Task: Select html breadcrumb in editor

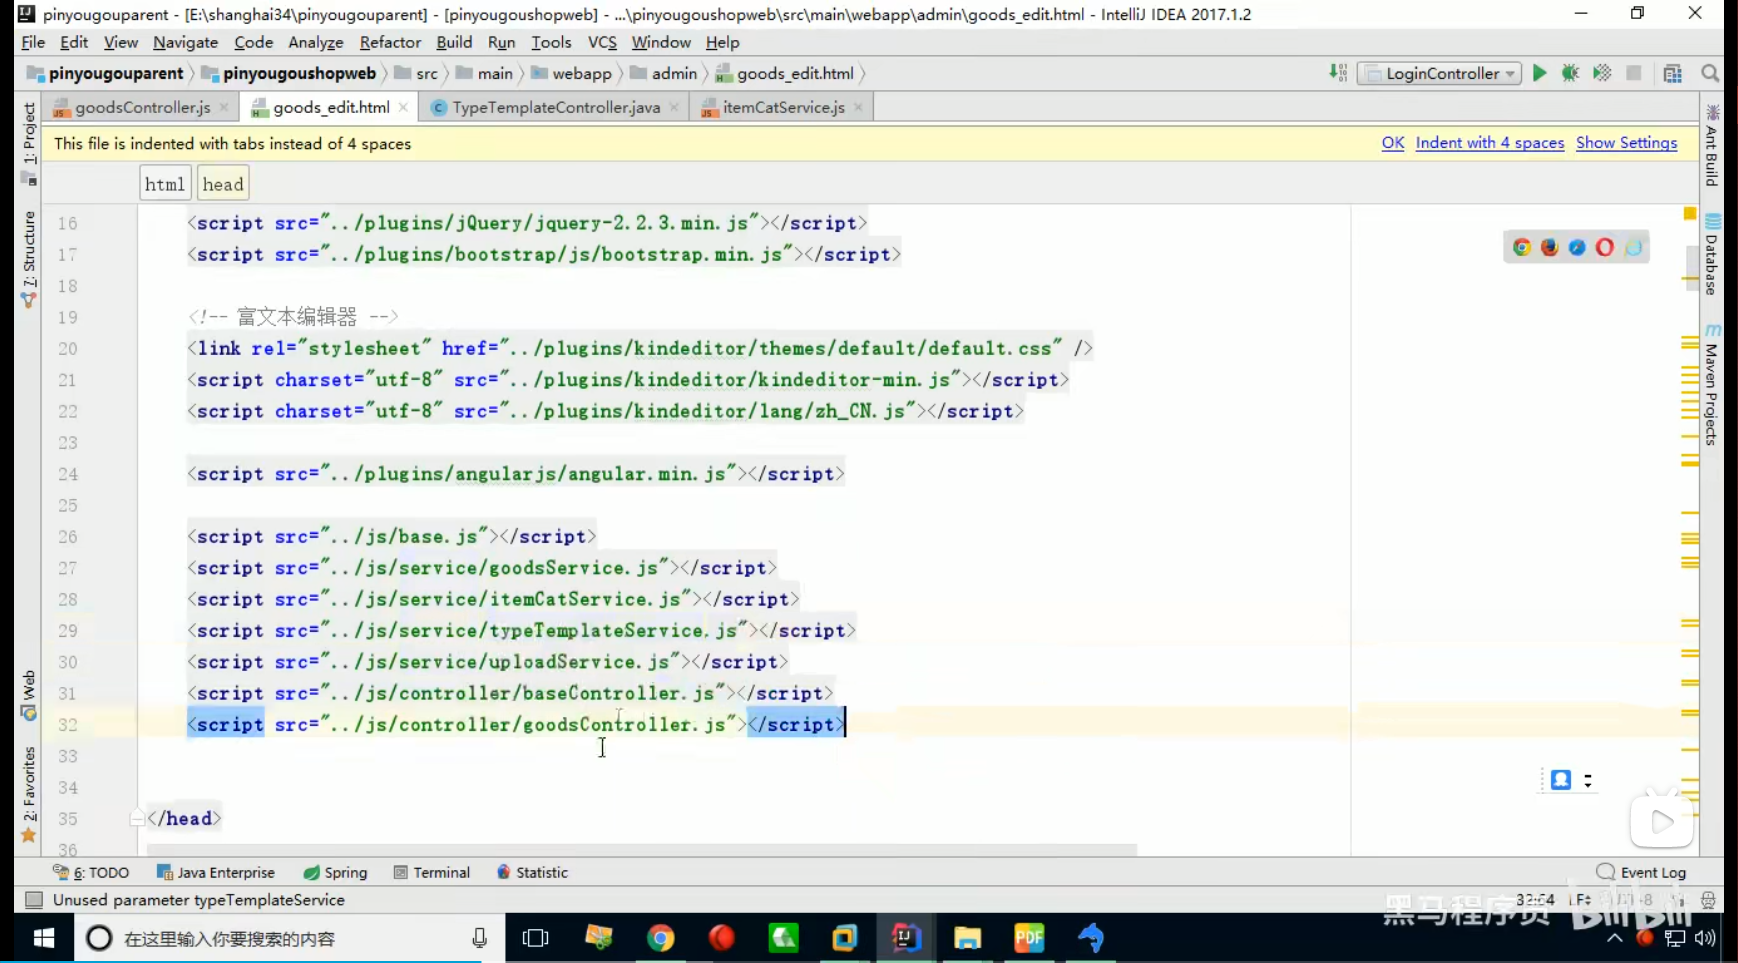Action: pyautogui.click(x=164, y=184)
